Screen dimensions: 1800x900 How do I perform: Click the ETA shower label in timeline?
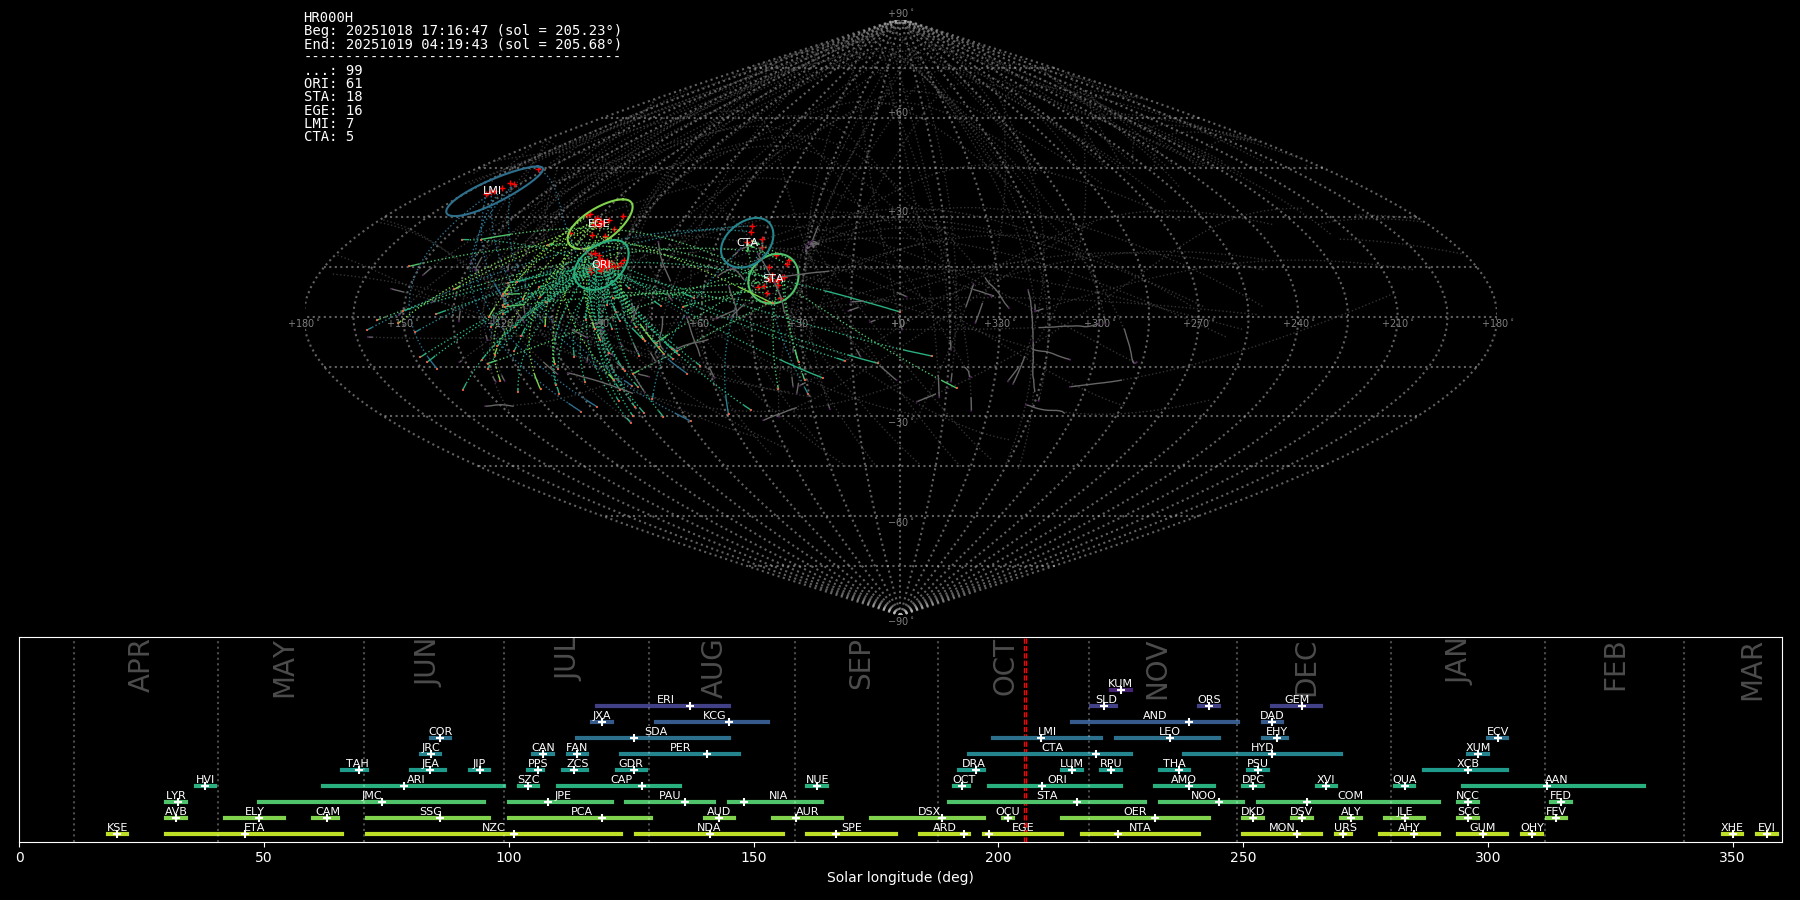tap(254, 828)
